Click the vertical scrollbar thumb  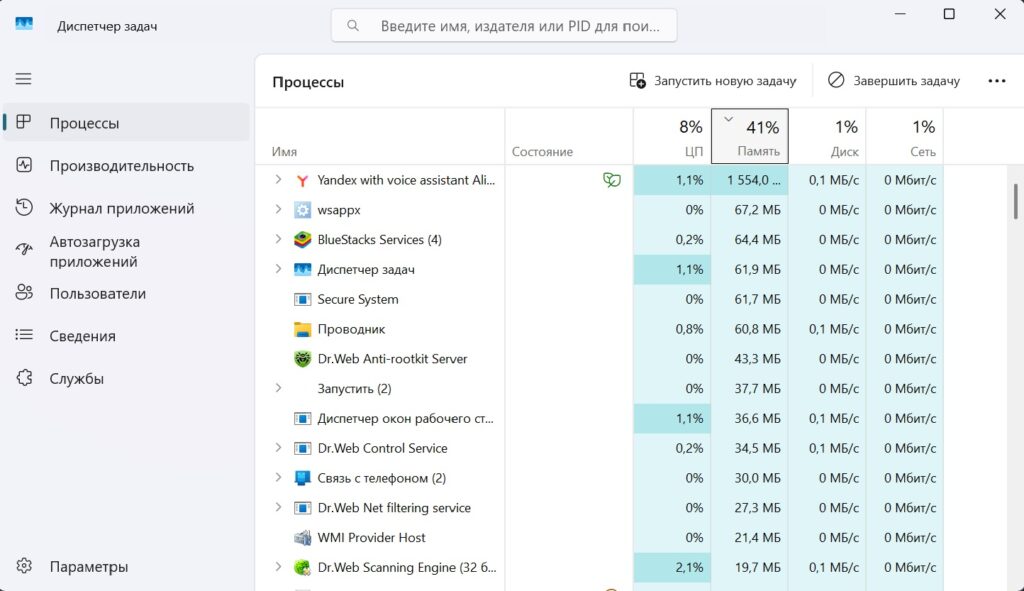pos(1016,202)
